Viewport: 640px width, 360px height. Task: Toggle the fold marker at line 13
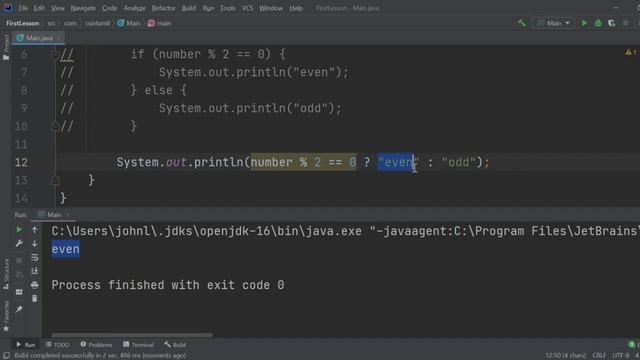click(56, 180)
